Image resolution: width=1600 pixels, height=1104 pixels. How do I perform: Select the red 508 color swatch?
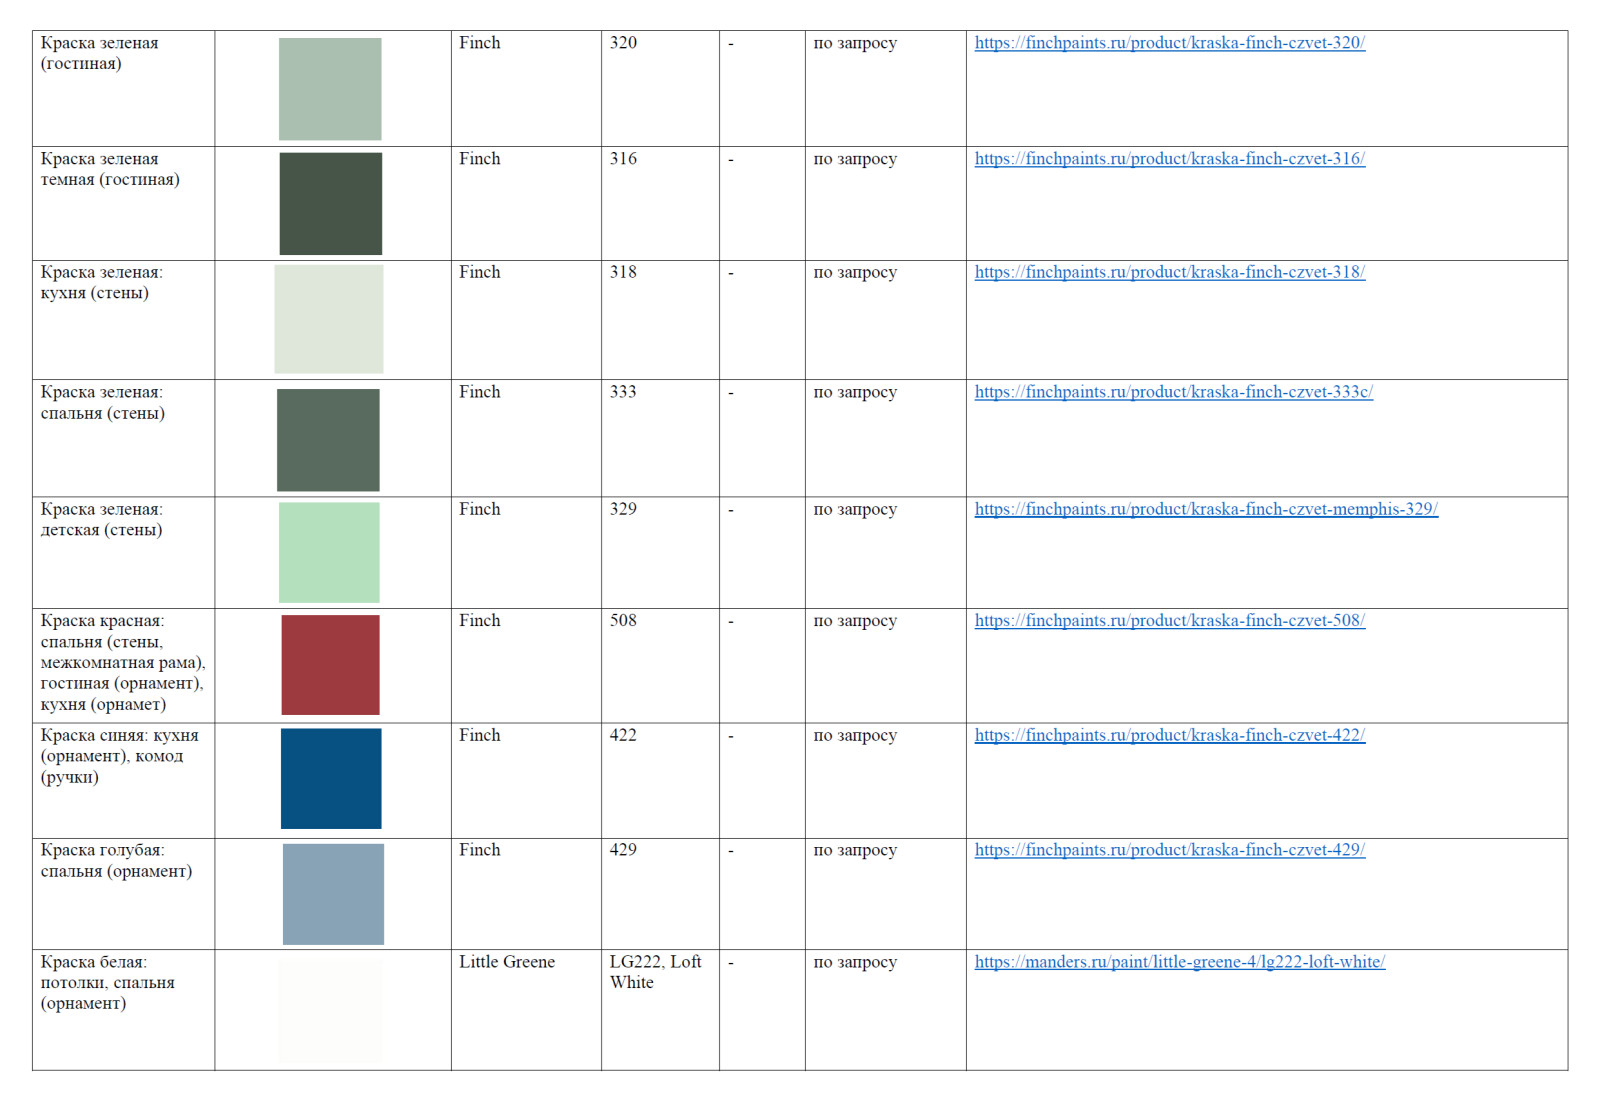330,665
